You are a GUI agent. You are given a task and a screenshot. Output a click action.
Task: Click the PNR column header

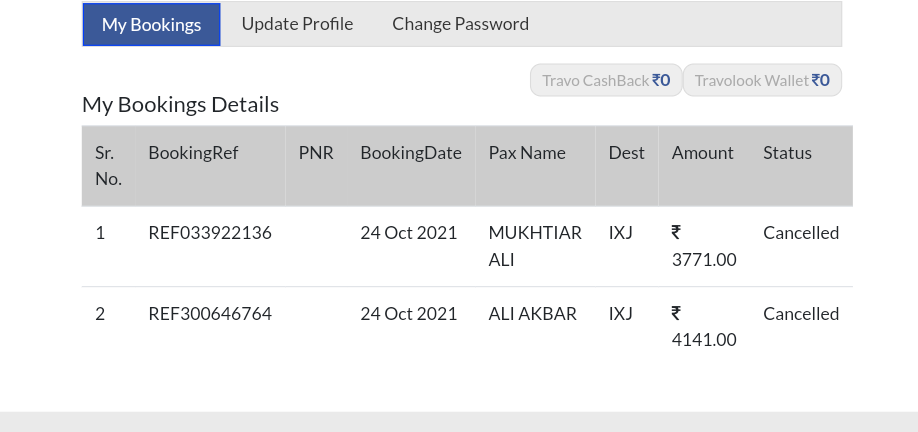(316, 153)
